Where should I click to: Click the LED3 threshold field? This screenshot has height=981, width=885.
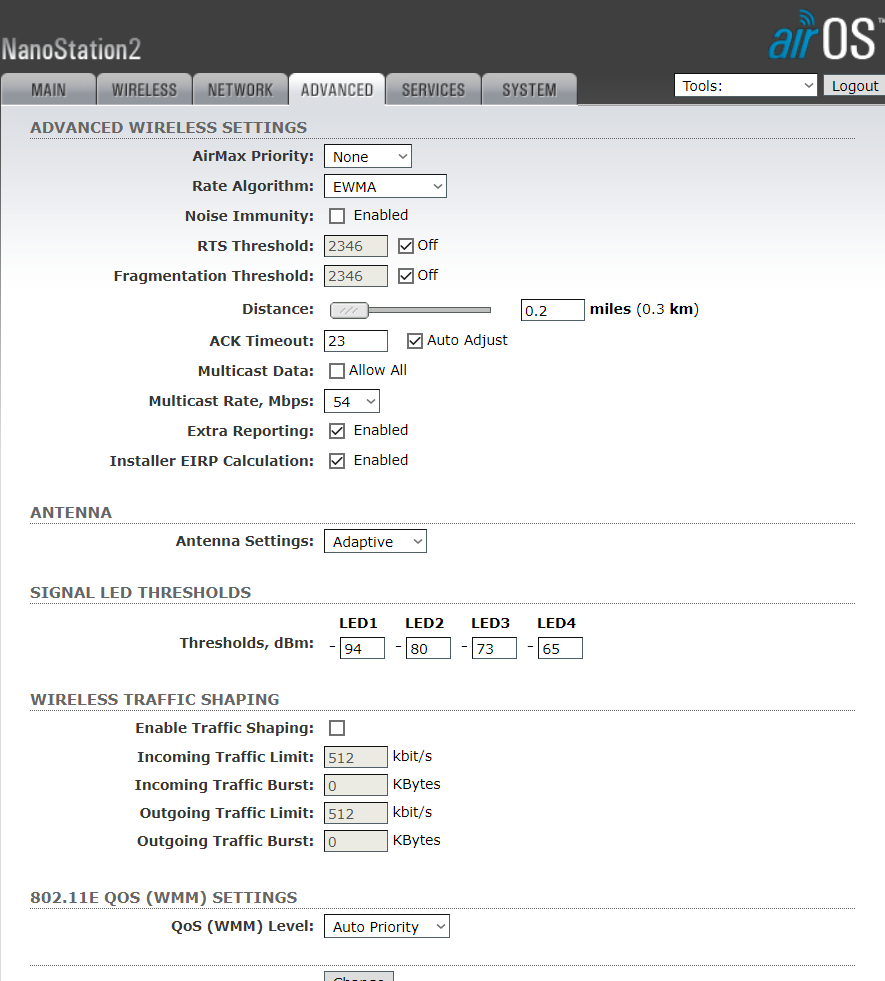pyautogui.click(x=494, y=648)
